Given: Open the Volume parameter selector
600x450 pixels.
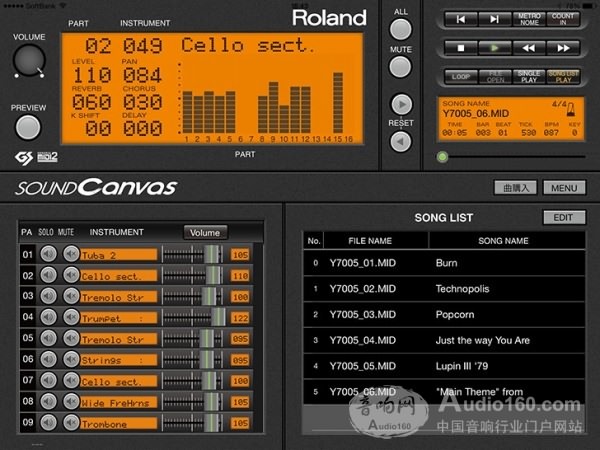Looking at the screenshot, I should coord(205,233).
